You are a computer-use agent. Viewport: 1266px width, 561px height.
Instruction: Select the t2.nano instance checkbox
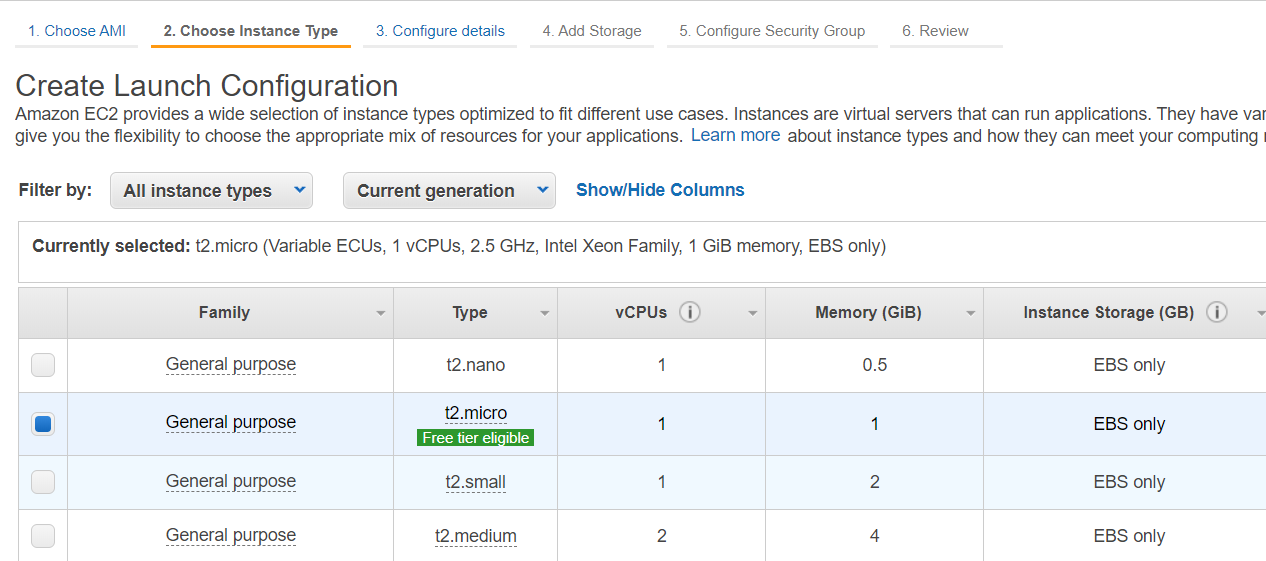tap(43, 365)
